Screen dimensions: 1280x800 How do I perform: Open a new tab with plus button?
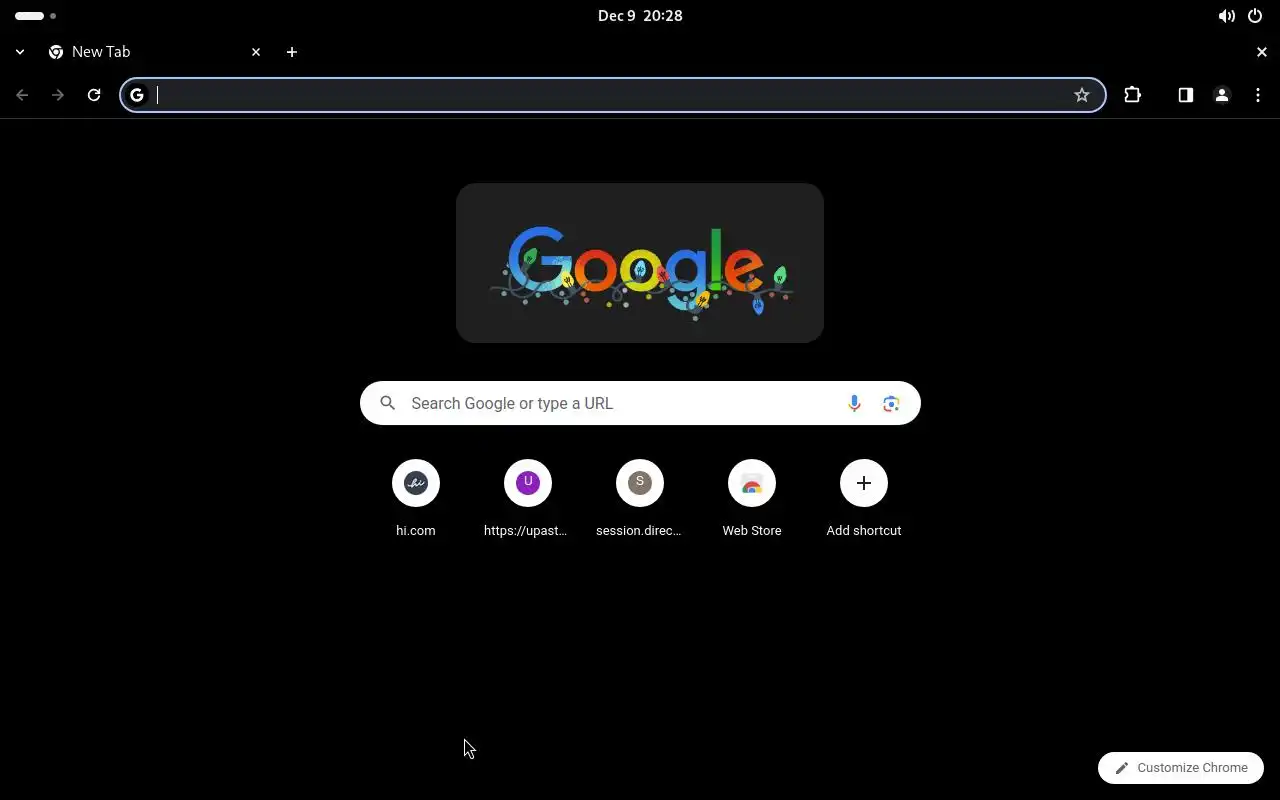pyautogui.click(x=291, y=52)
